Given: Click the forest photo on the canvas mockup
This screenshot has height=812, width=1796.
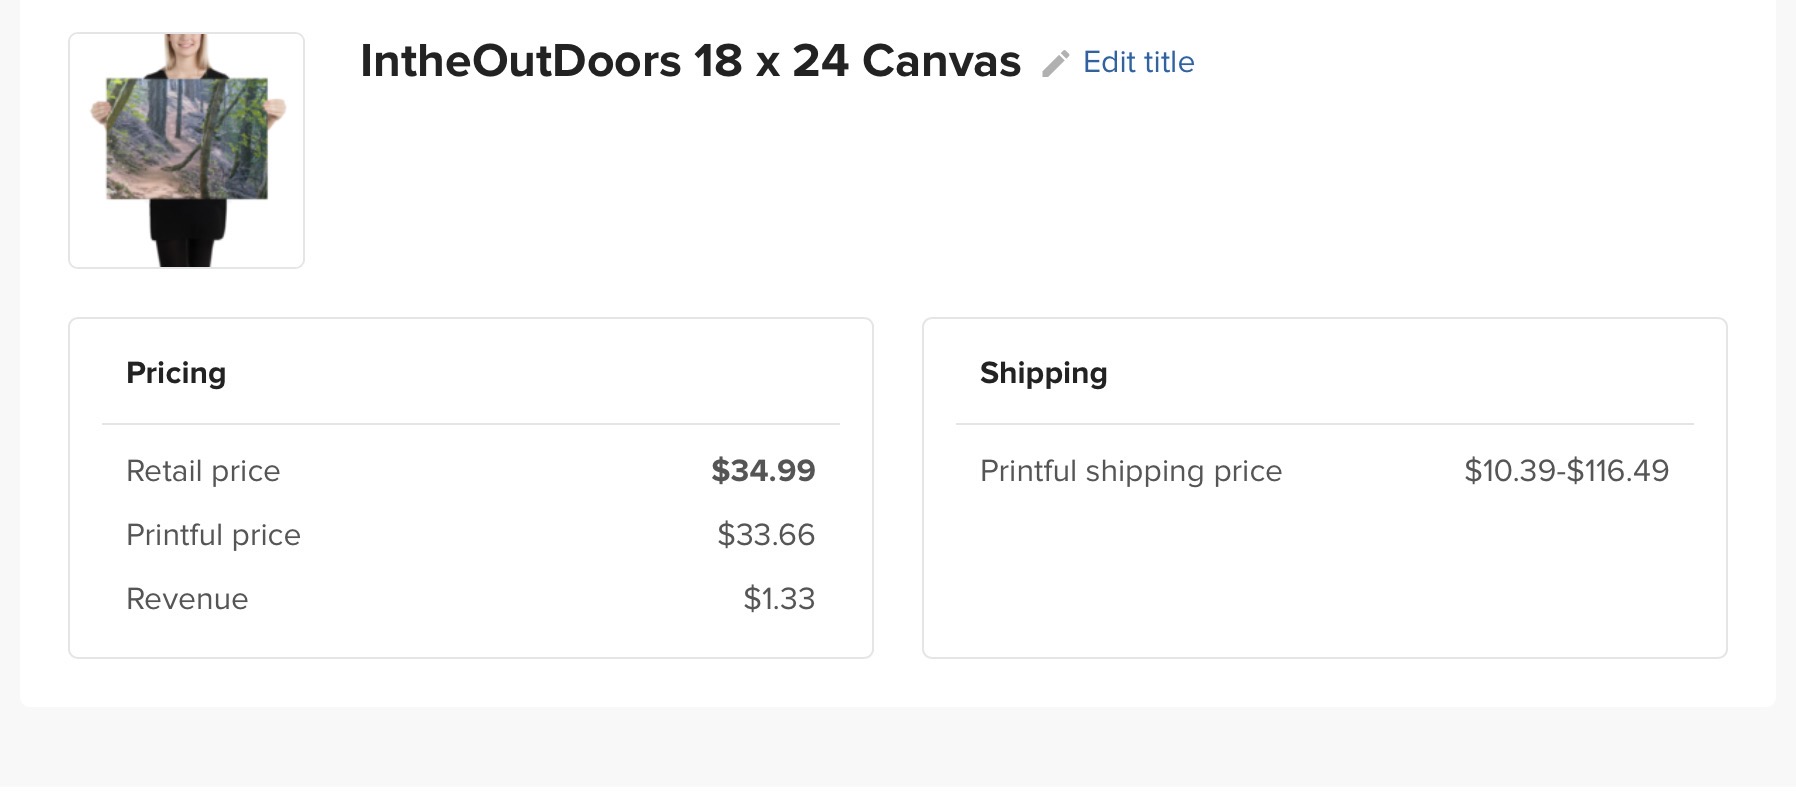Looking at the screenshot, I should coord(187,138).
